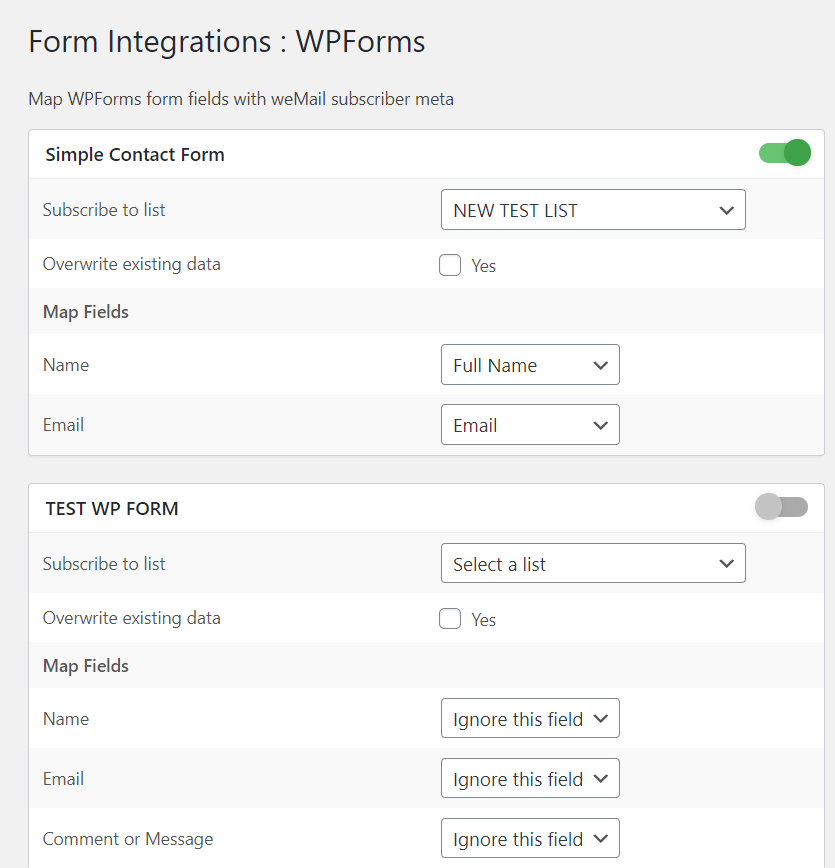Open the Select a list dropdown

click(593, 564)
